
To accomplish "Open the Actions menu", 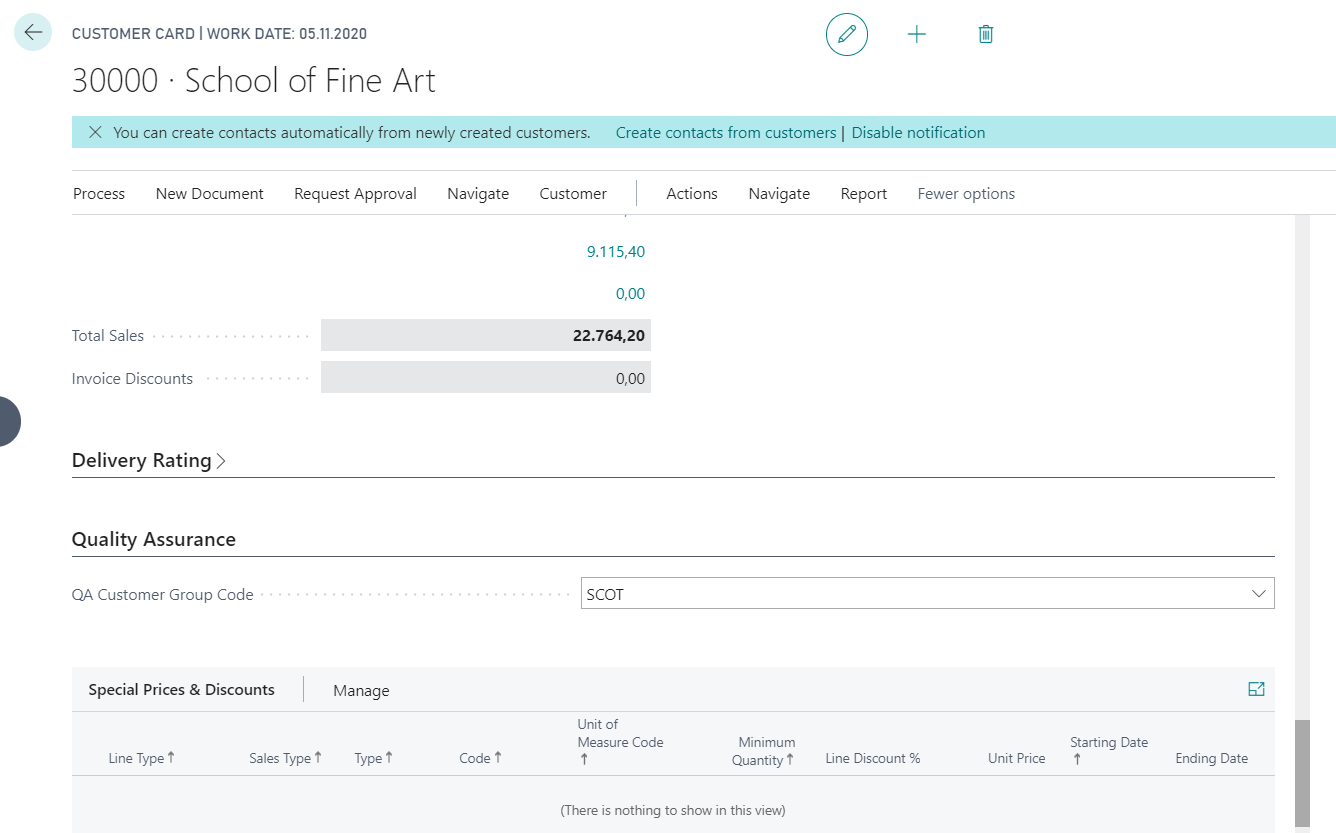I will pyautogui.click(x=692, y=194).
